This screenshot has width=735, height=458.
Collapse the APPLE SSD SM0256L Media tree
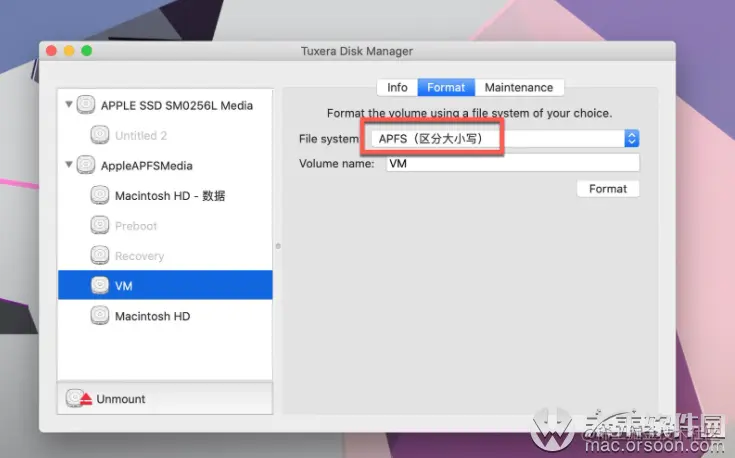point(69,104)
